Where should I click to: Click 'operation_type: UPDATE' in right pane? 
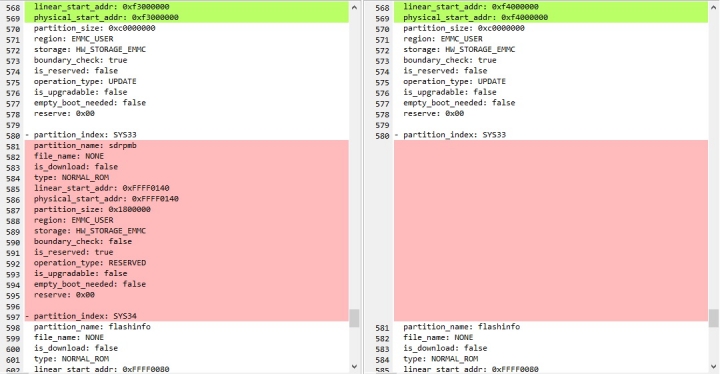[455, 81]
